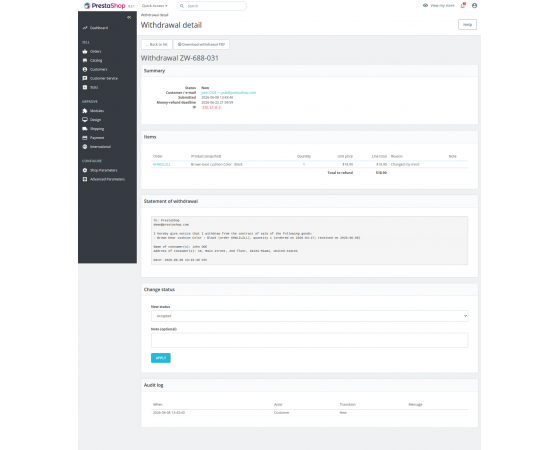The width and height of the screenshot is (560, 450).
Task: Open the employee profile avatar icon
Action: pos(474,5)
